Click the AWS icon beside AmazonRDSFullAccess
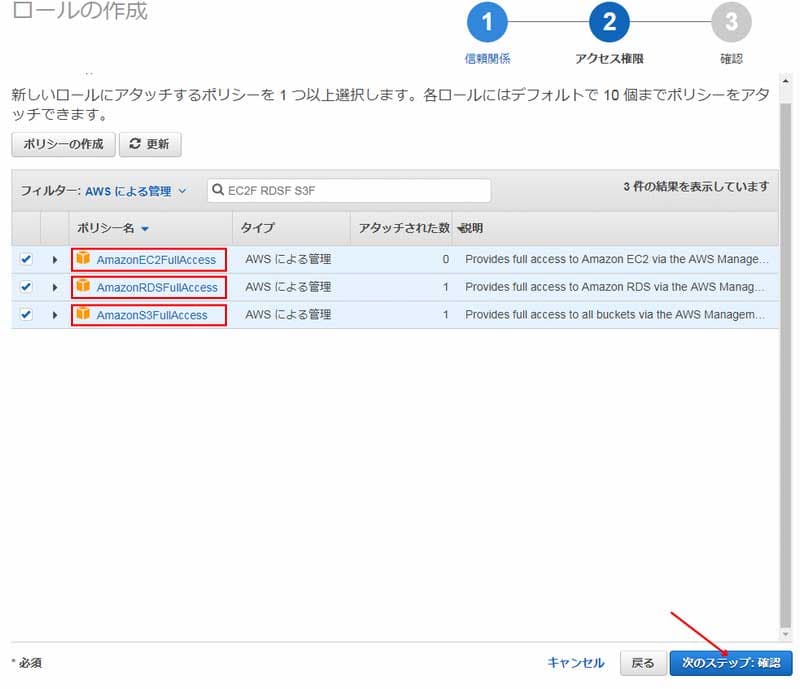Viewport: 800px width, 689px height. coord(80,288)
